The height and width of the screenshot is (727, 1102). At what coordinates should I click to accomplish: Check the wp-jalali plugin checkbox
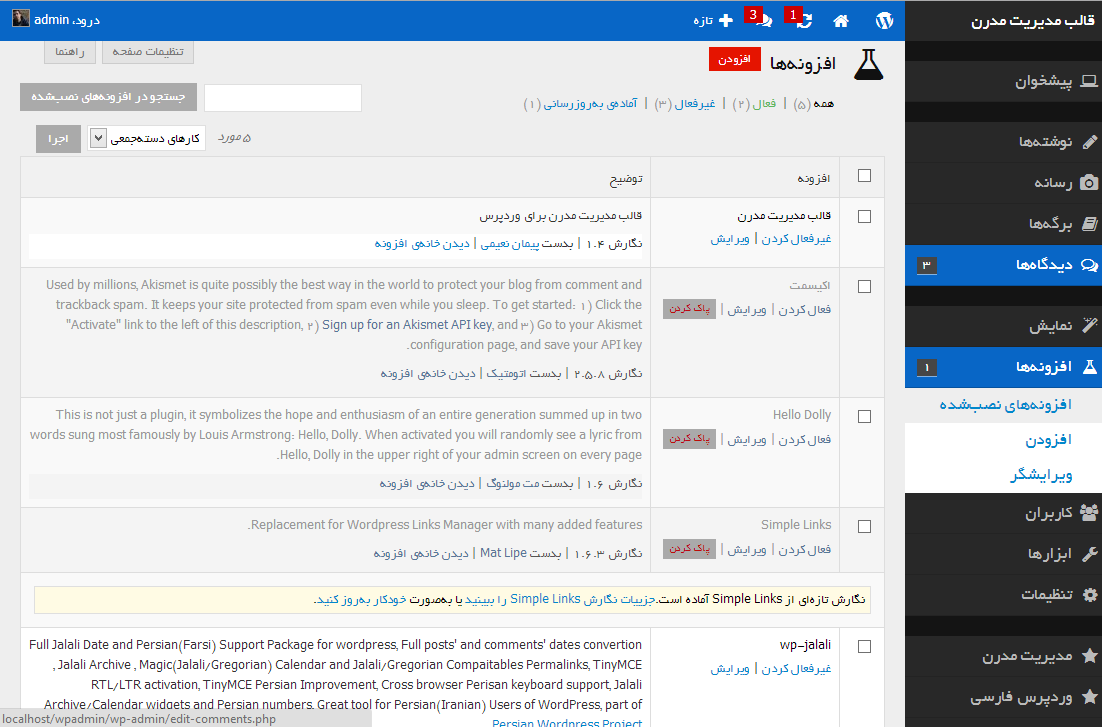click(864, 646)
